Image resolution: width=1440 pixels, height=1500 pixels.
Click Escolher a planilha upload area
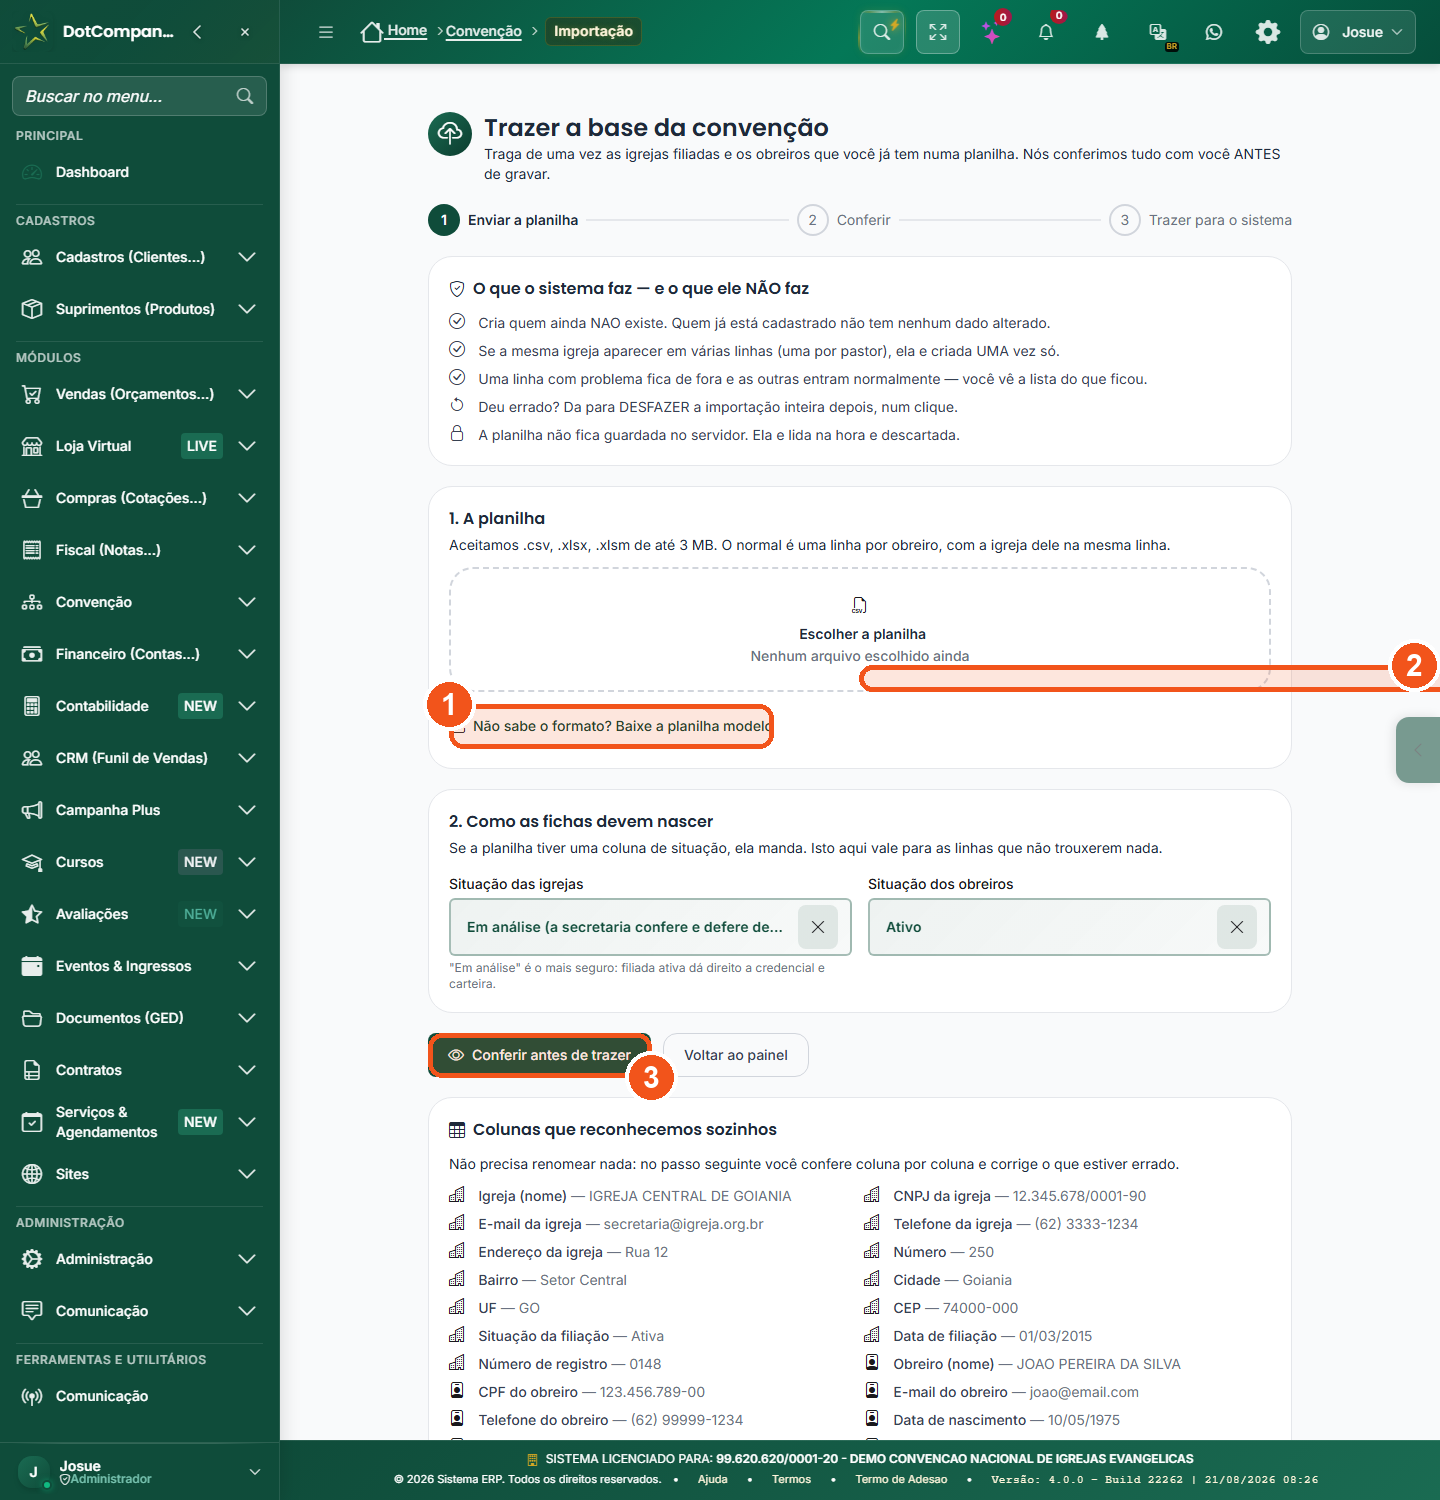[860, 629]
